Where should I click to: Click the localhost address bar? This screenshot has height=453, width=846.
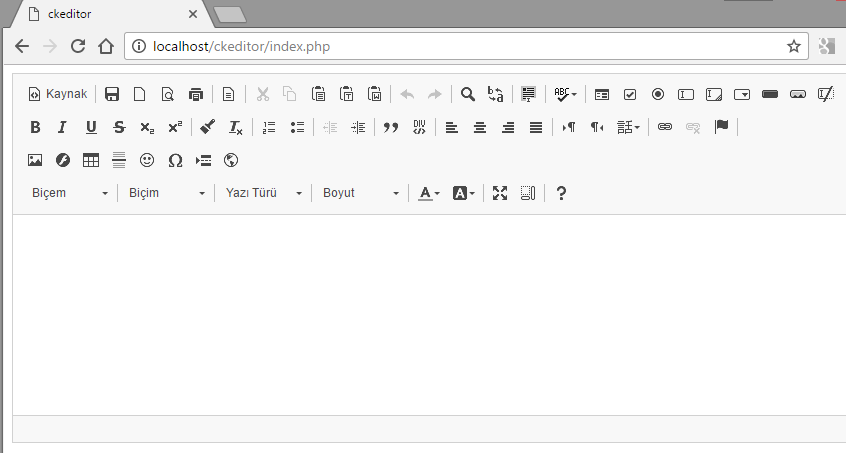tap(450, 46)
